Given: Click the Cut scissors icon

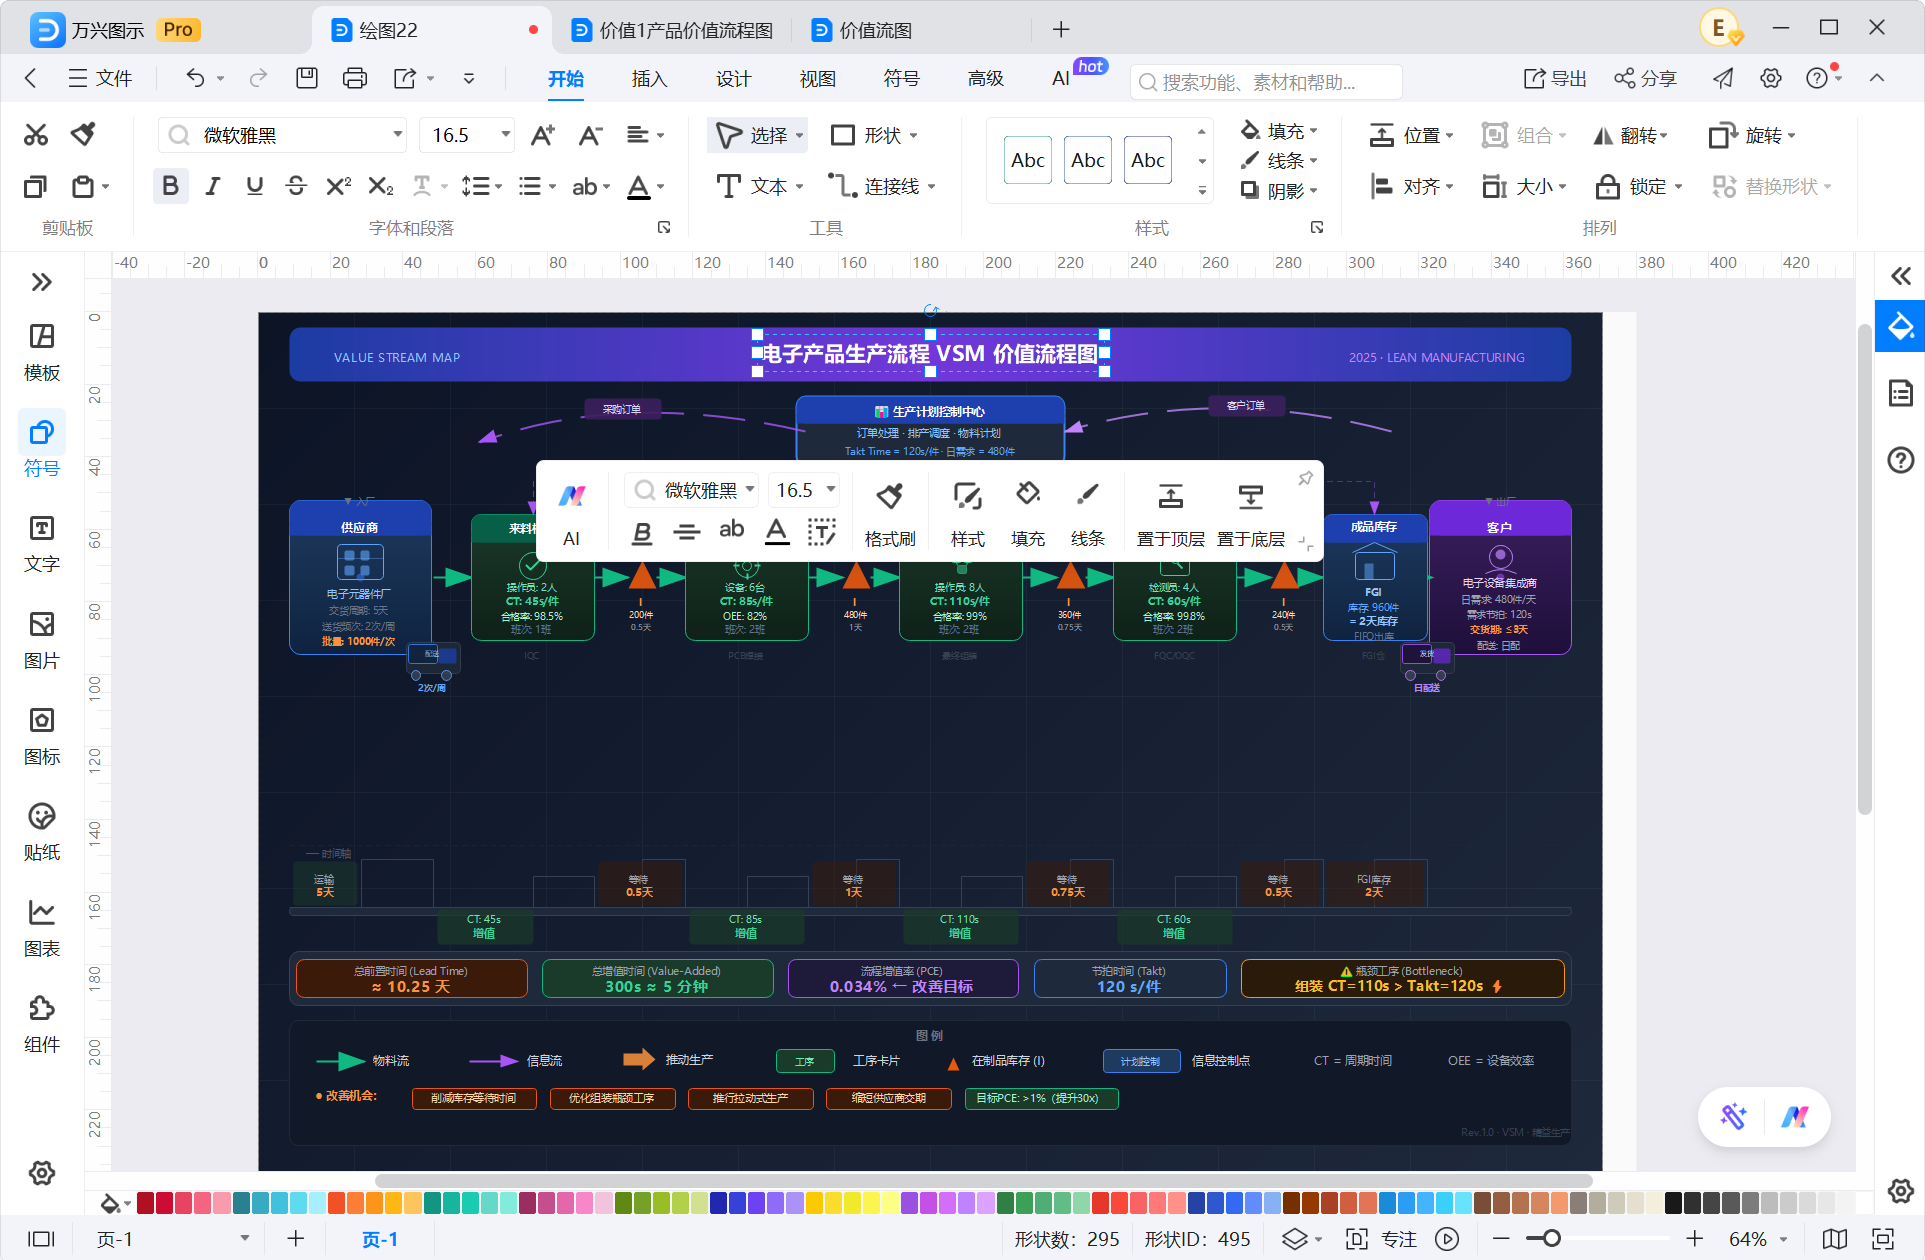Looking at the screenshot, I should pos(36,135).
